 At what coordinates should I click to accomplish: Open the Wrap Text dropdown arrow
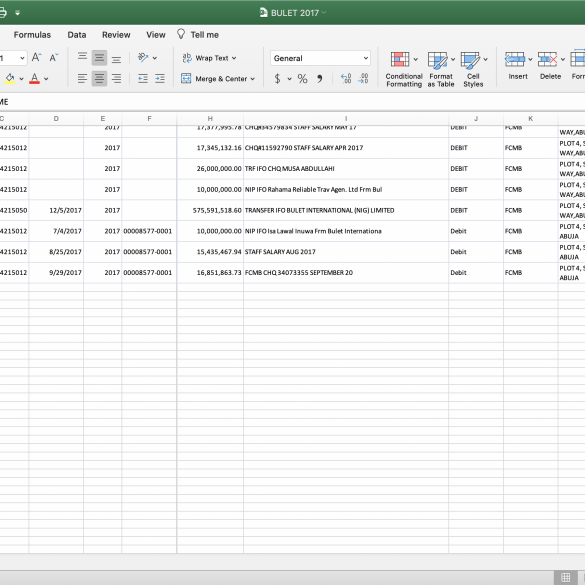234,58
